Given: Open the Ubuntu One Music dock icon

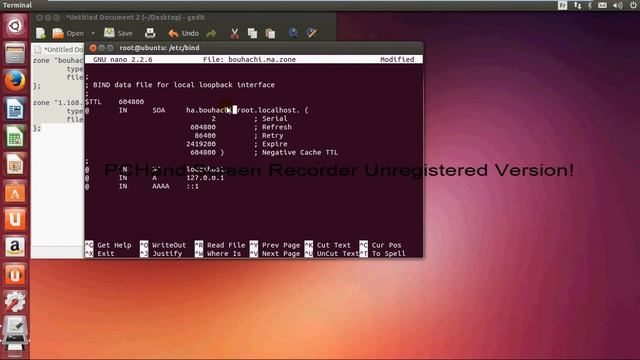Looking at the screenshot, I should click(x=15, y=274).
